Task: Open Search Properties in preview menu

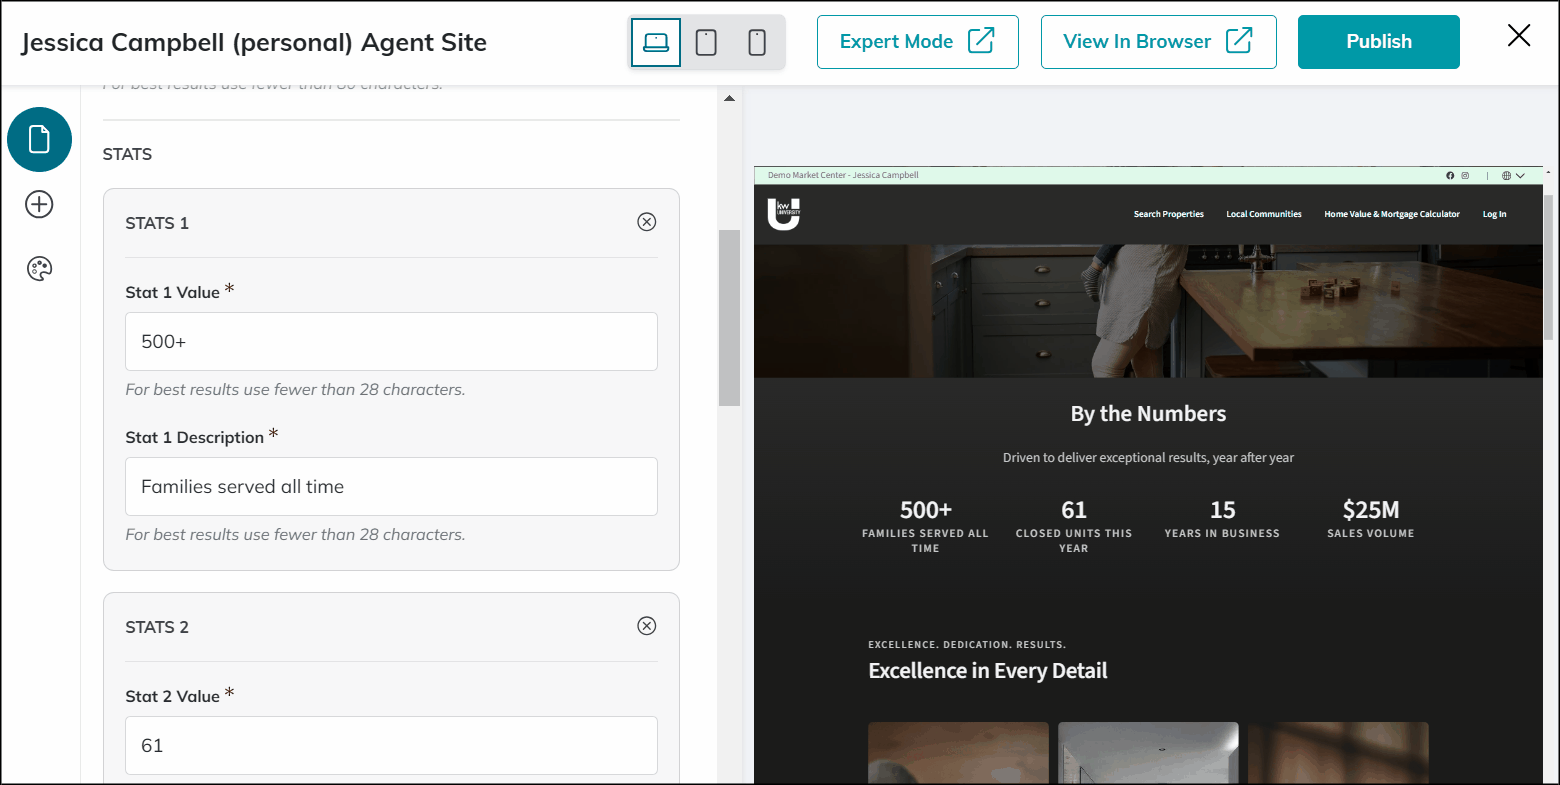Action: 1169,214
